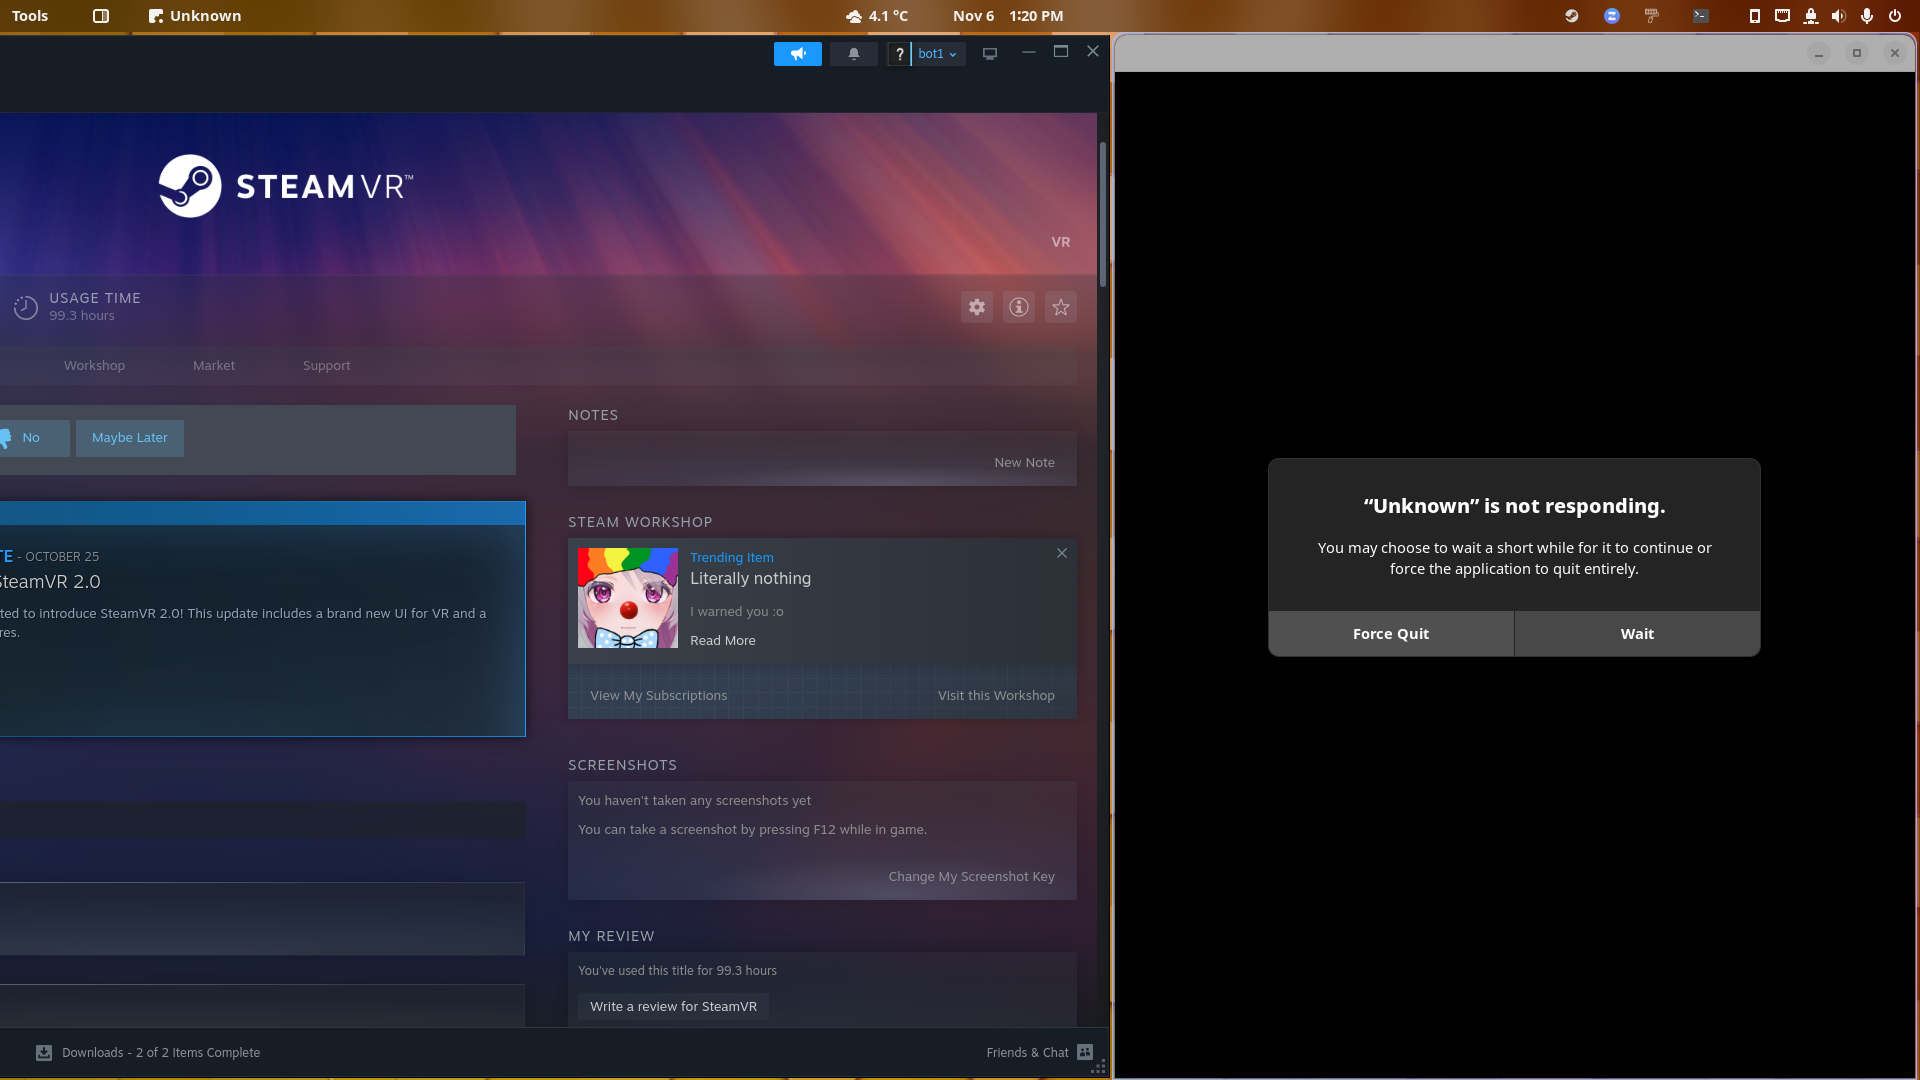Open Friends & Chat from the bottom bar
The height and width of the screenshot is (1080, 1920).
1027,1052
